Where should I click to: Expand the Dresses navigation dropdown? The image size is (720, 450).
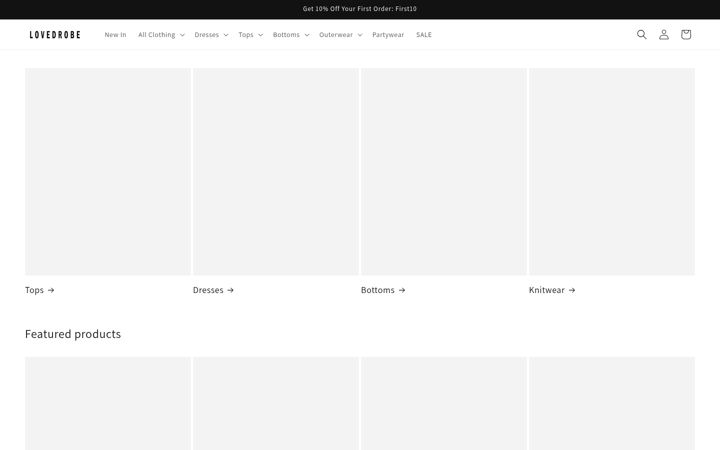coord(211,34)
